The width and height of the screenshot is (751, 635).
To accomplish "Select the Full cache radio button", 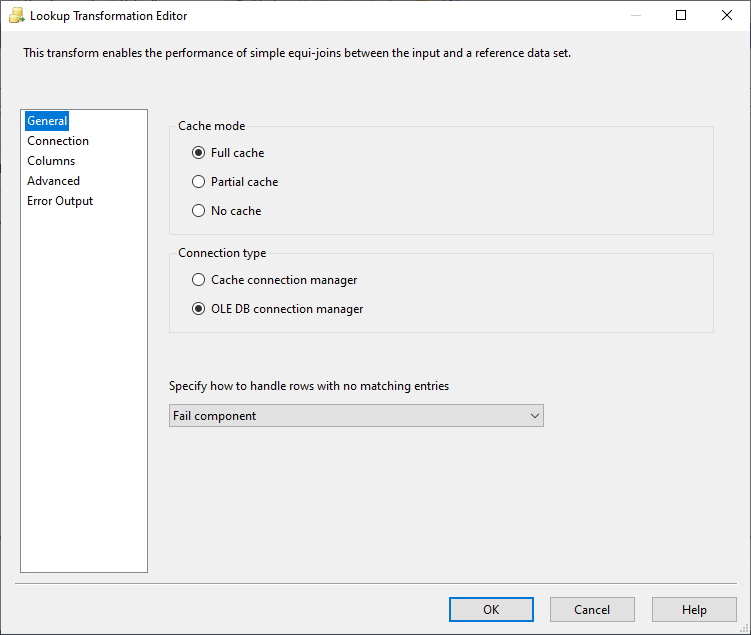I will 199,153.
